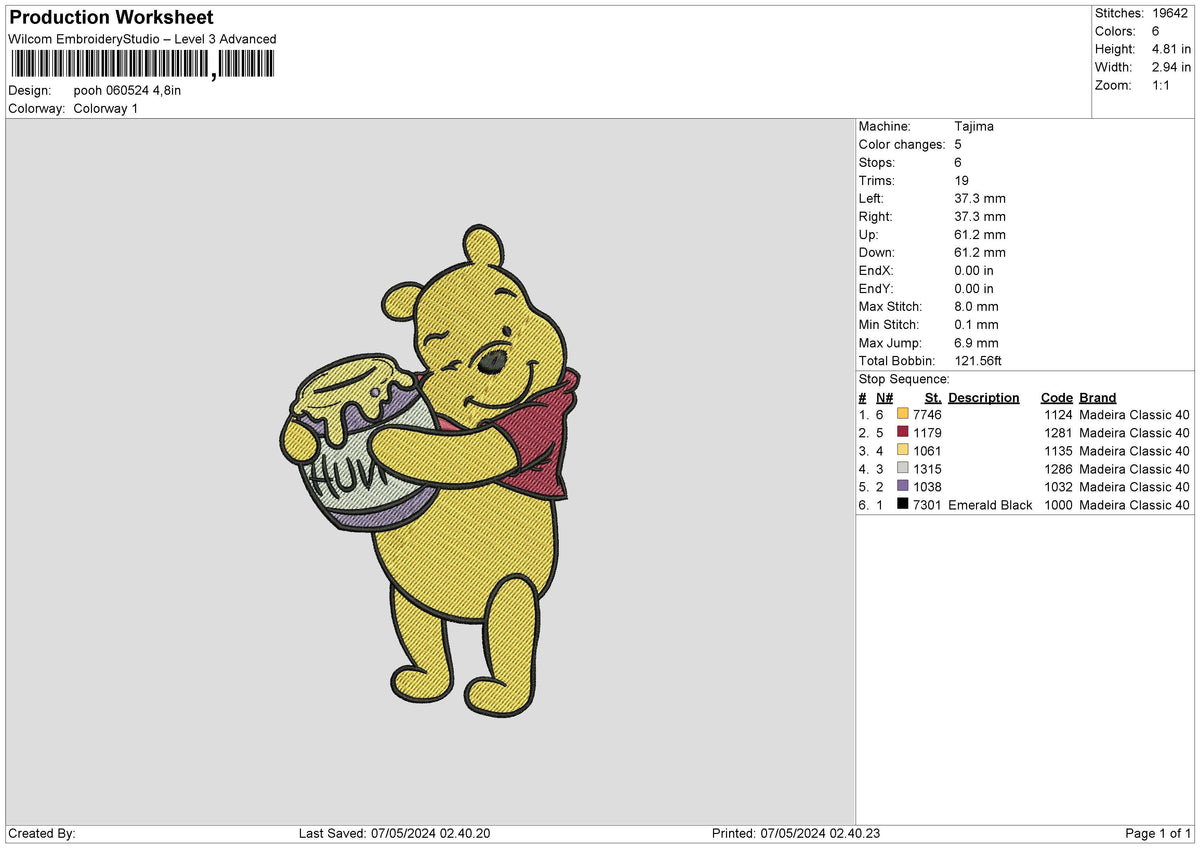Select the Height value 4.81 in

pos(1171,49)
